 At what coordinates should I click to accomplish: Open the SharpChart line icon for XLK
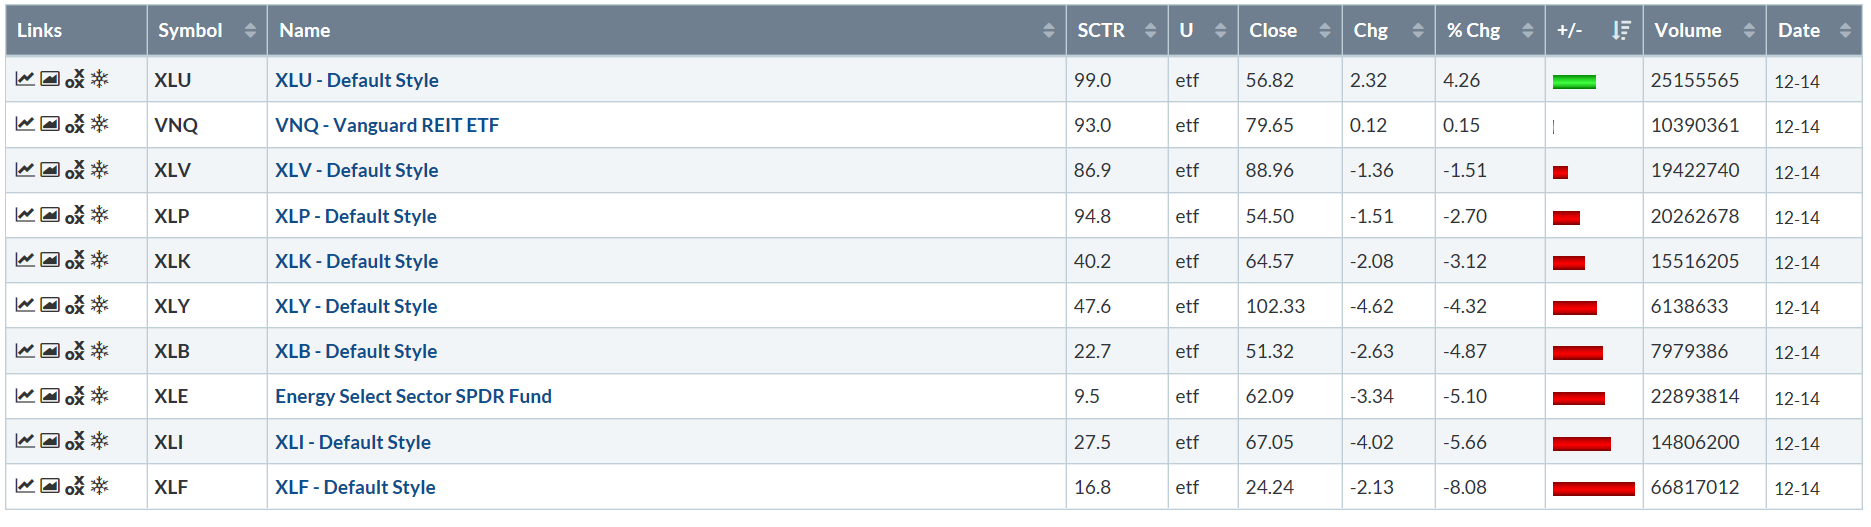[x=25, y=260]
